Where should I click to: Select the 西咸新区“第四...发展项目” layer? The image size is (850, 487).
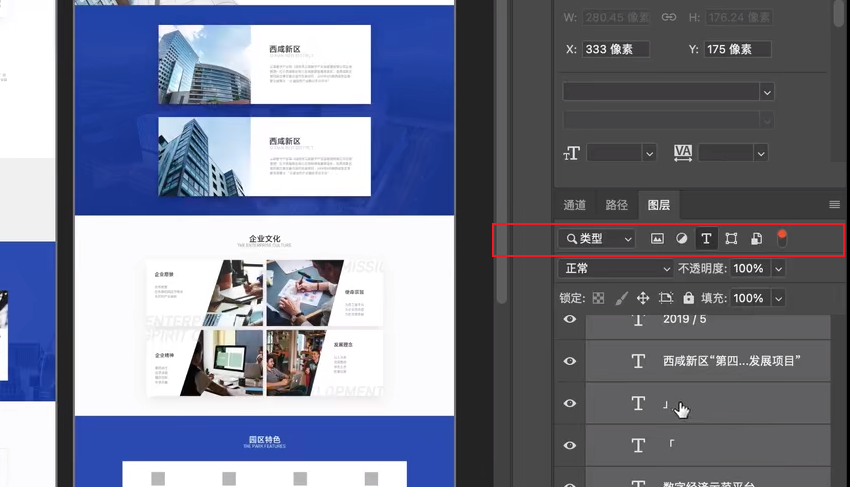708,361
